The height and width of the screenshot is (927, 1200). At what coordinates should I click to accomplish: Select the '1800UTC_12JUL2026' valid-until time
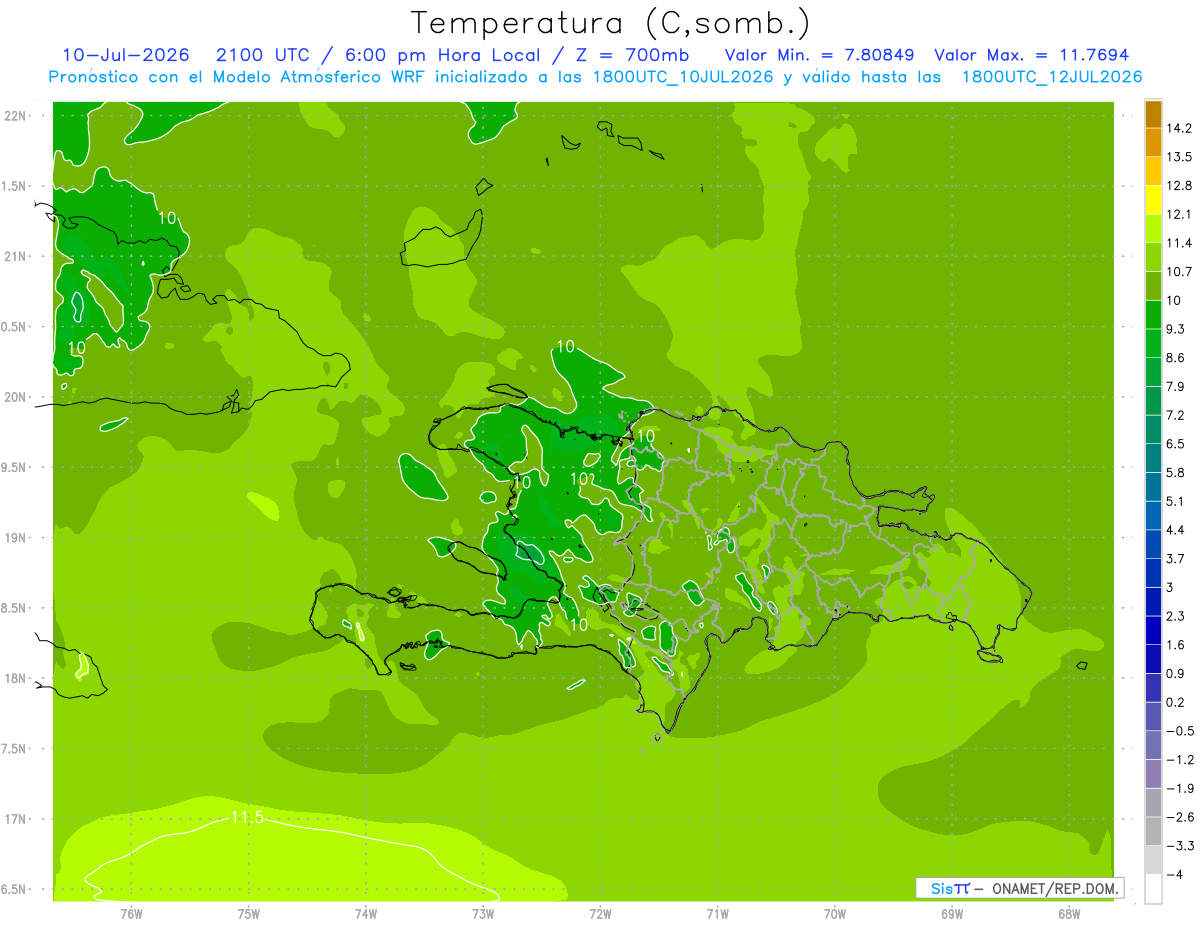tap(1051, 77)
